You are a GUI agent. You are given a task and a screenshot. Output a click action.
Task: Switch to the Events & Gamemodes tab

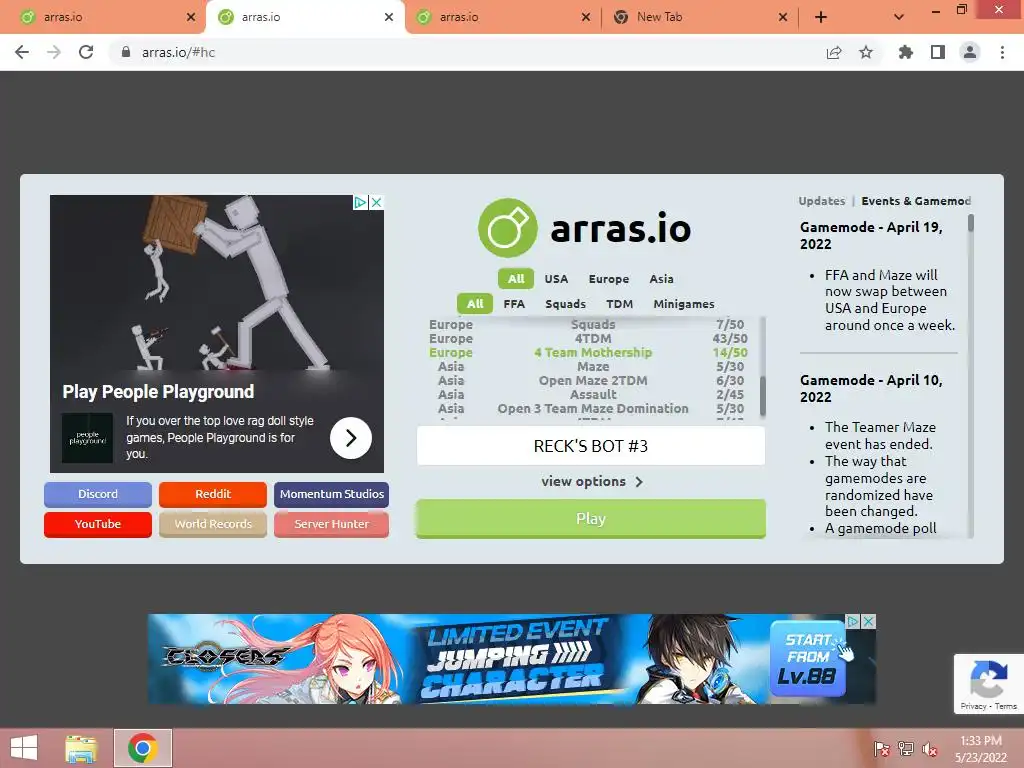click(916, 201)
